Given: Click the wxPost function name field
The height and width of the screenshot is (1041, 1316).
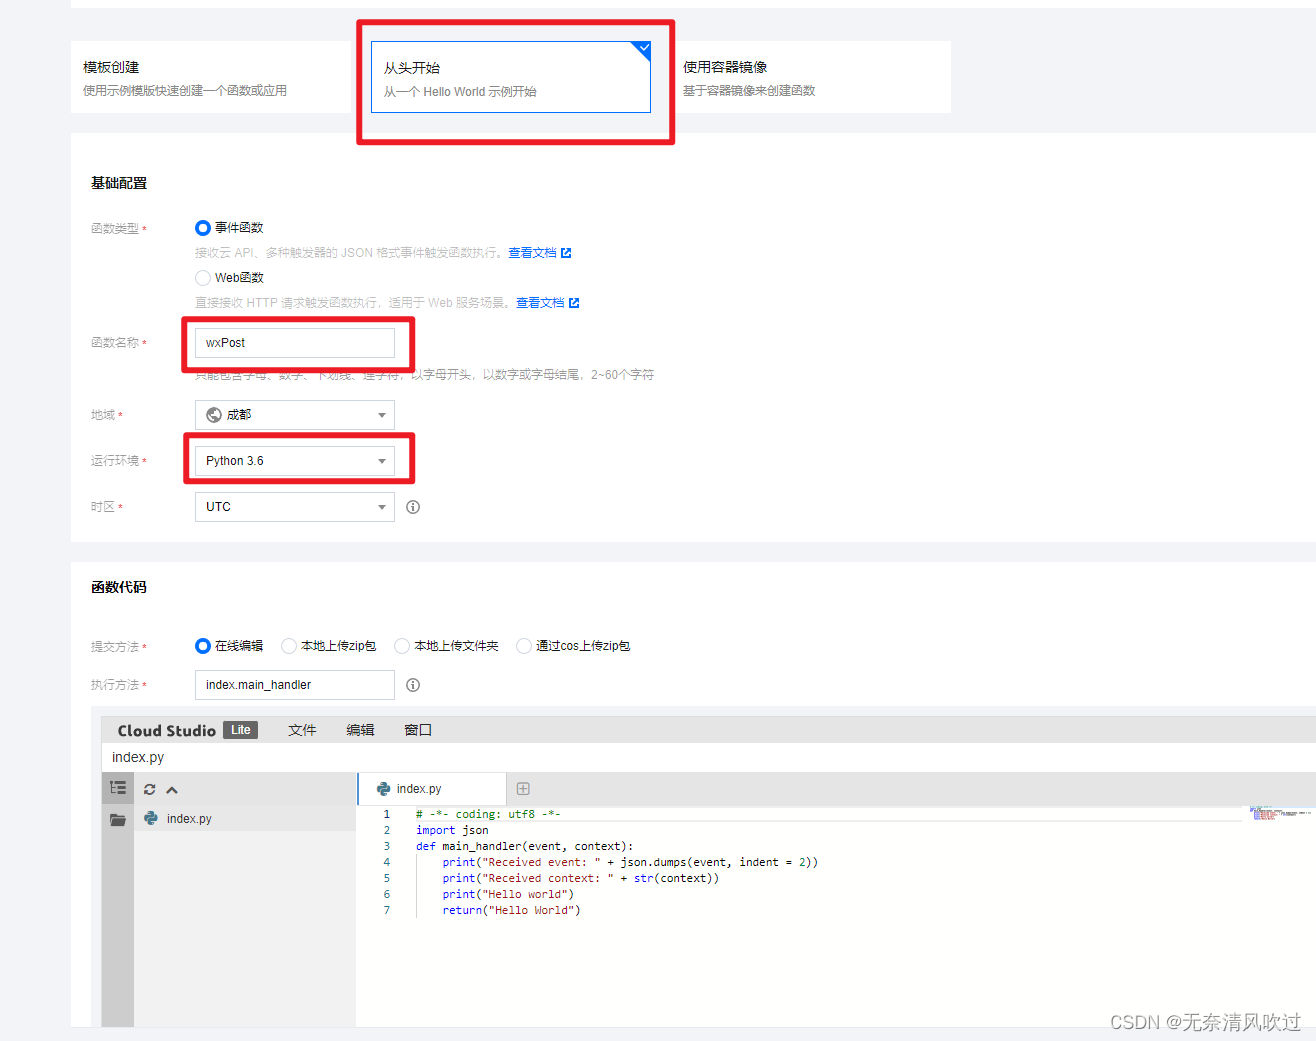Looking at the screenshot, I should point(295,343).
